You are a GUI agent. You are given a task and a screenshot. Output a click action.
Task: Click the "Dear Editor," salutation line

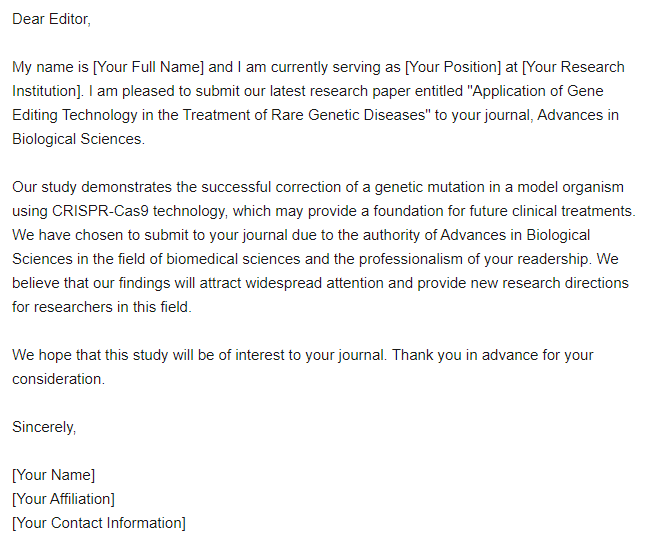[x=51, y=19]
